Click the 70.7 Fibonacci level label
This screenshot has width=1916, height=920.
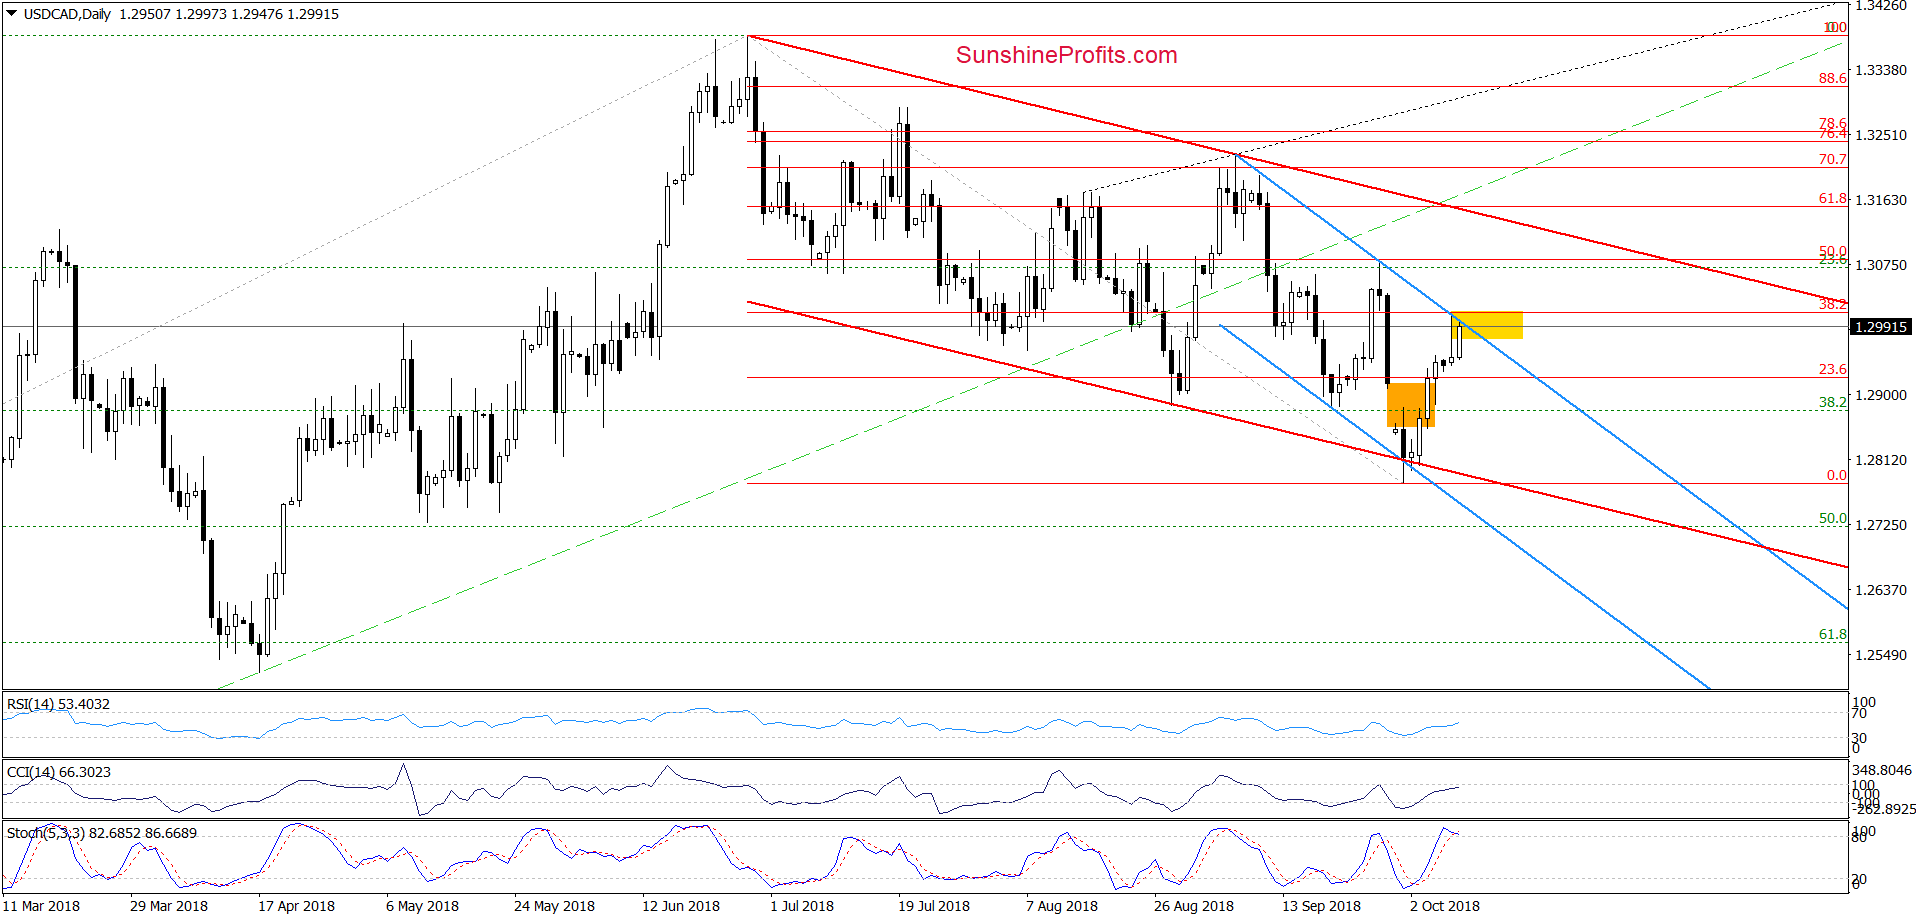(1832, 159)
